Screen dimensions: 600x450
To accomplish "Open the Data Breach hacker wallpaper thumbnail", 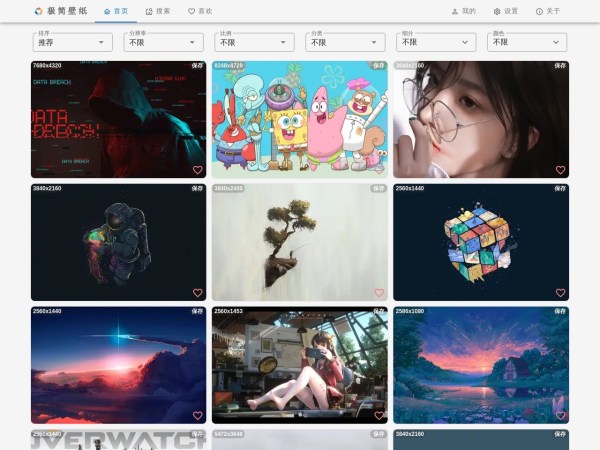I will coord(119,119).
